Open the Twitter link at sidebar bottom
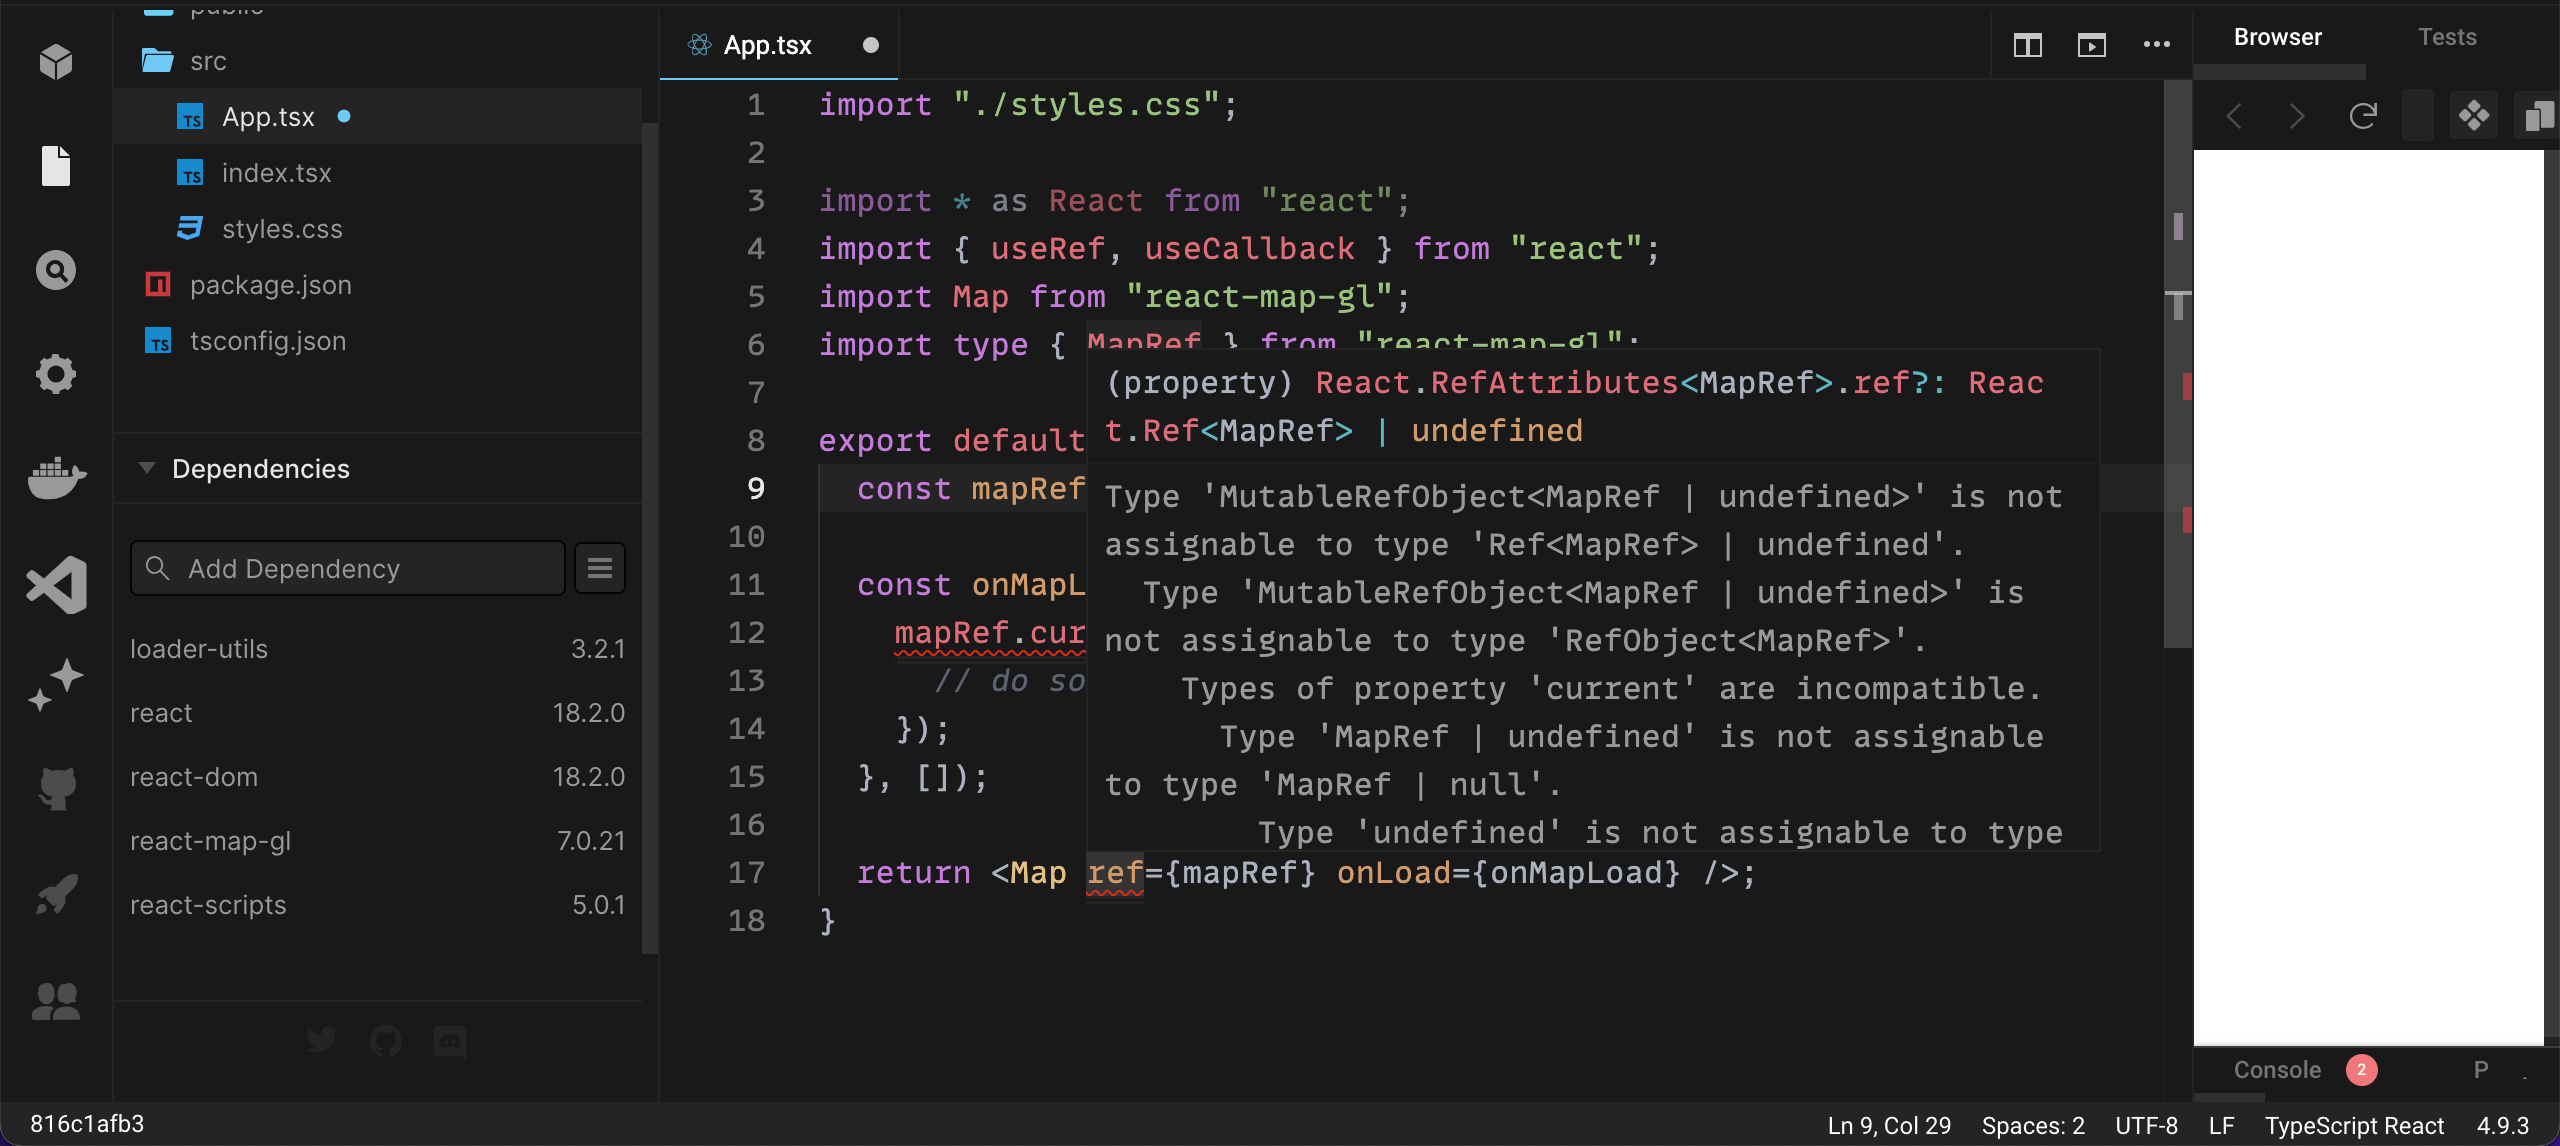This screenshot has width=2560, height=1146. 321,1040
